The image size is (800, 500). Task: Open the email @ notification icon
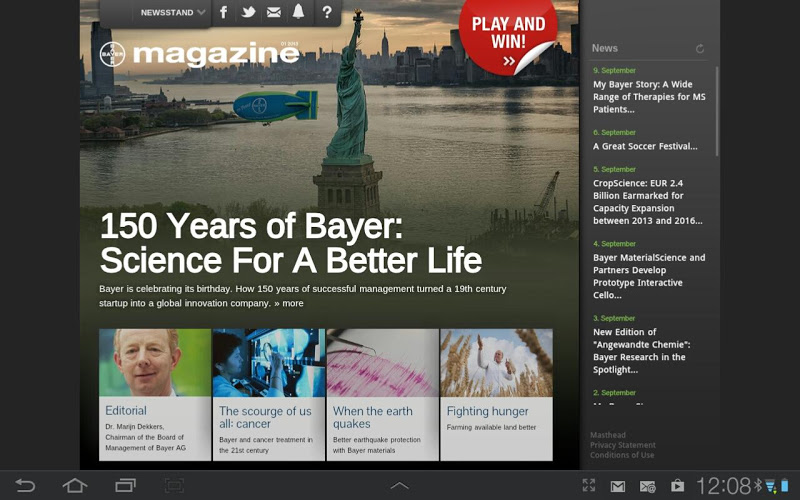click(648, 487)
